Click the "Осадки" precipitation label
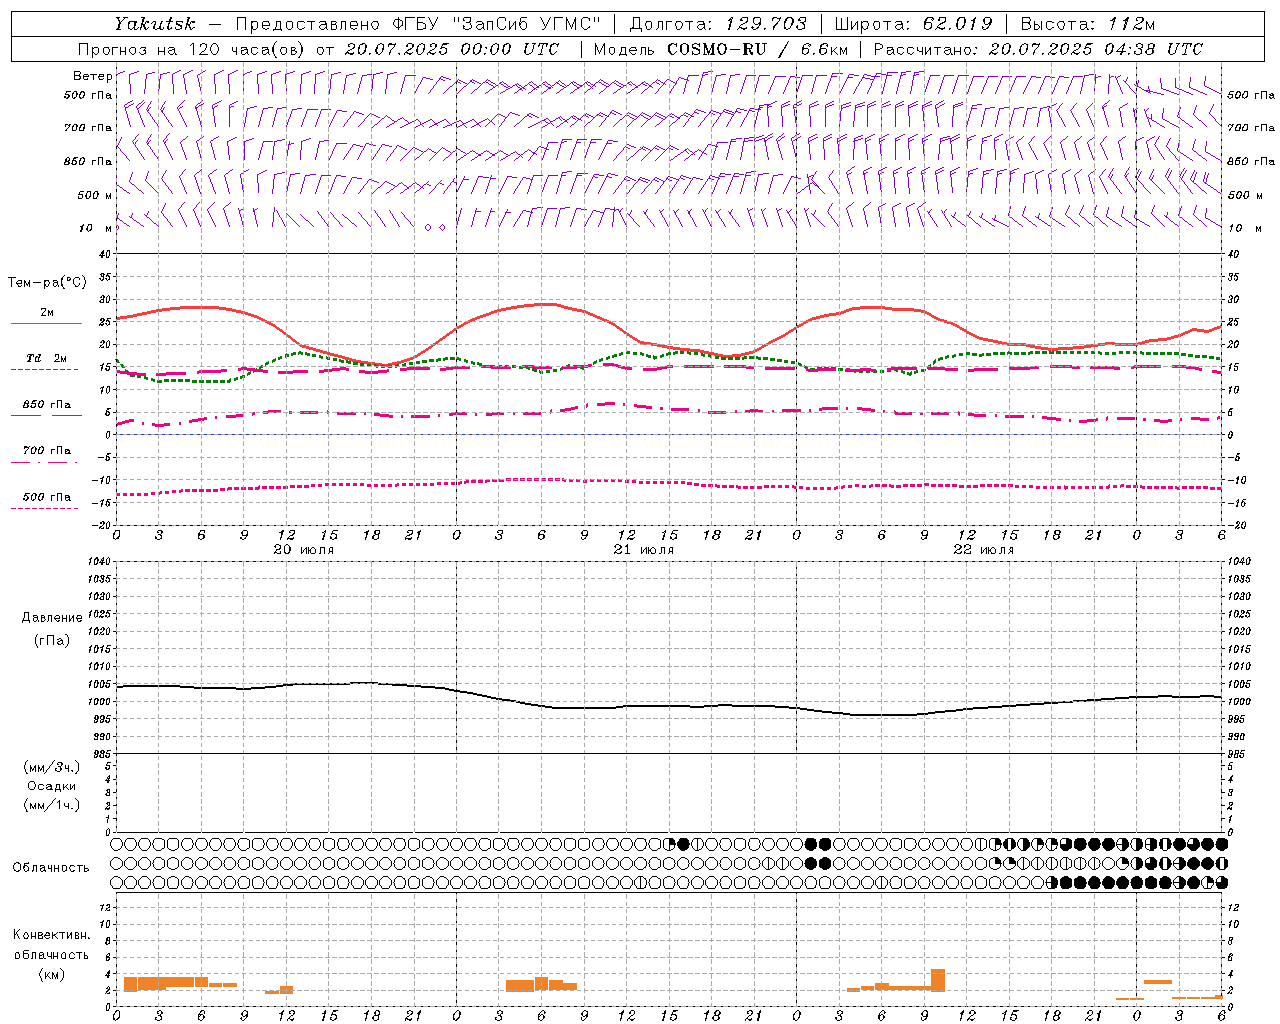Screen dimensions: 1280x1024 tap(52, 786)
